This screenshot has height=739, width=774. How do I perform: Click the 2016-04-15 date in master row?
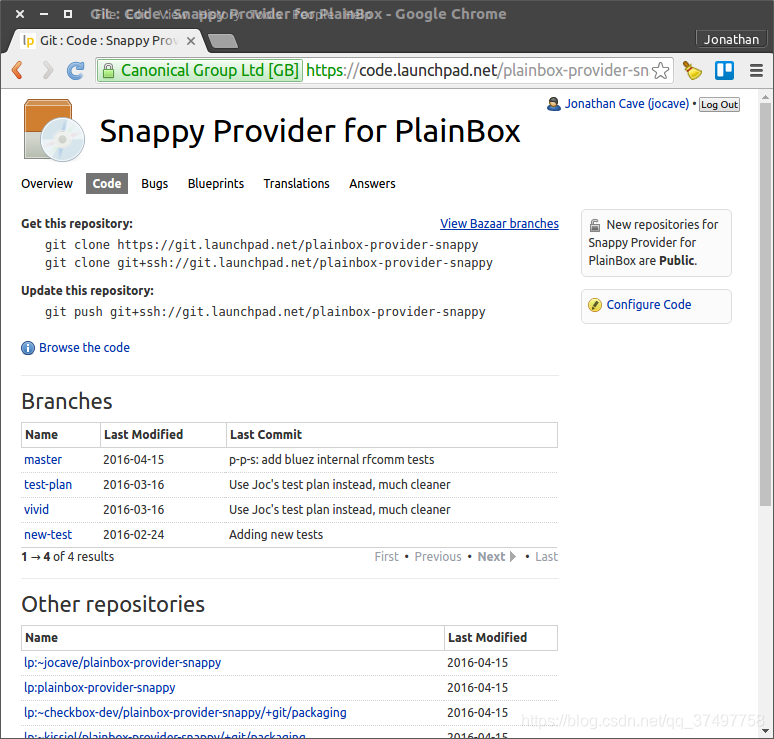(x=133, y=460)
